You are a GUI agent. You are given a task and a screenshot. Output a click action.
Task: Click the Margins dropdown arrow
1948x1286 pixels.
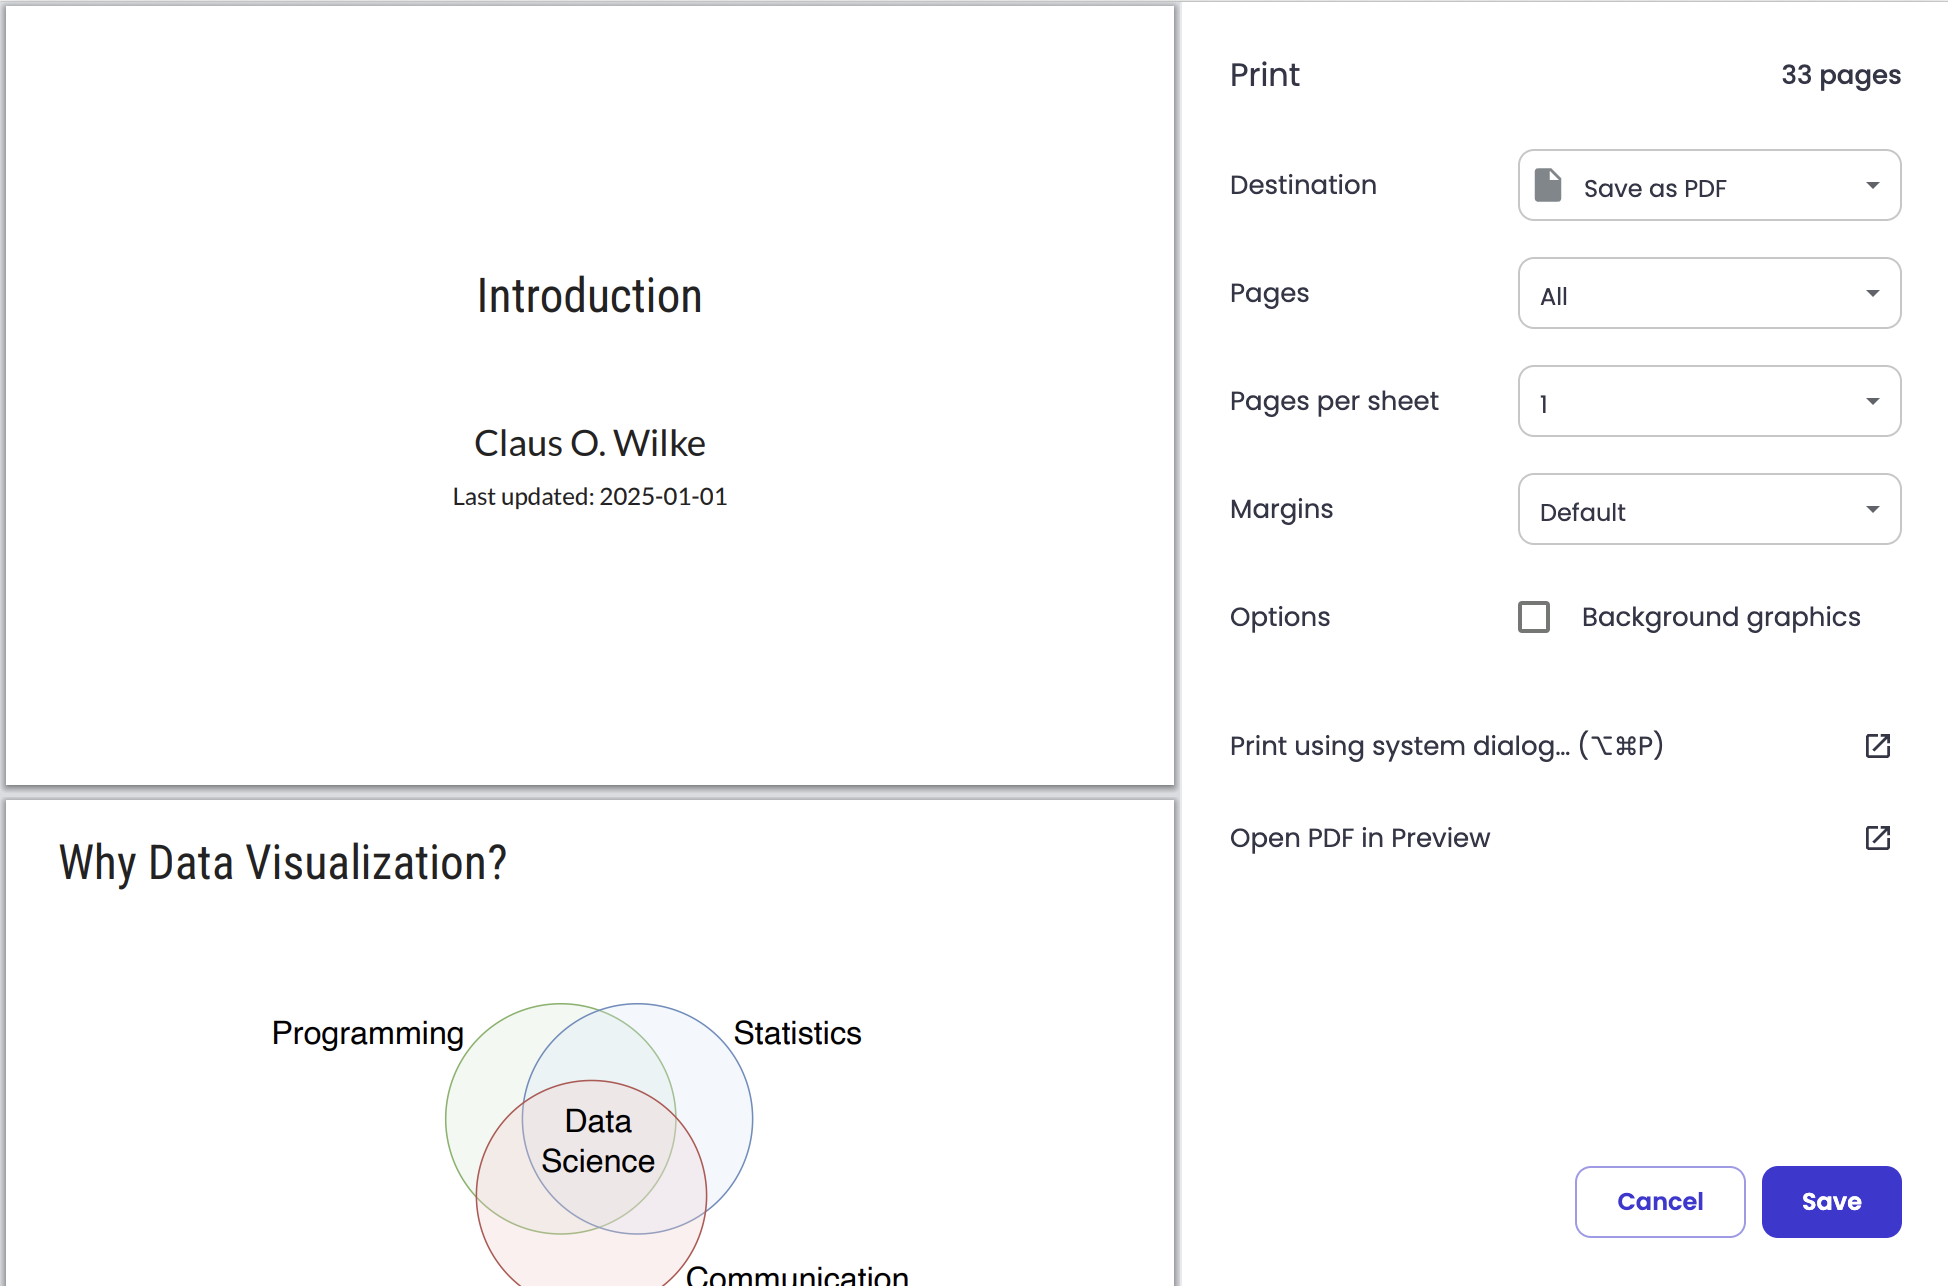tap(1872, 510)
